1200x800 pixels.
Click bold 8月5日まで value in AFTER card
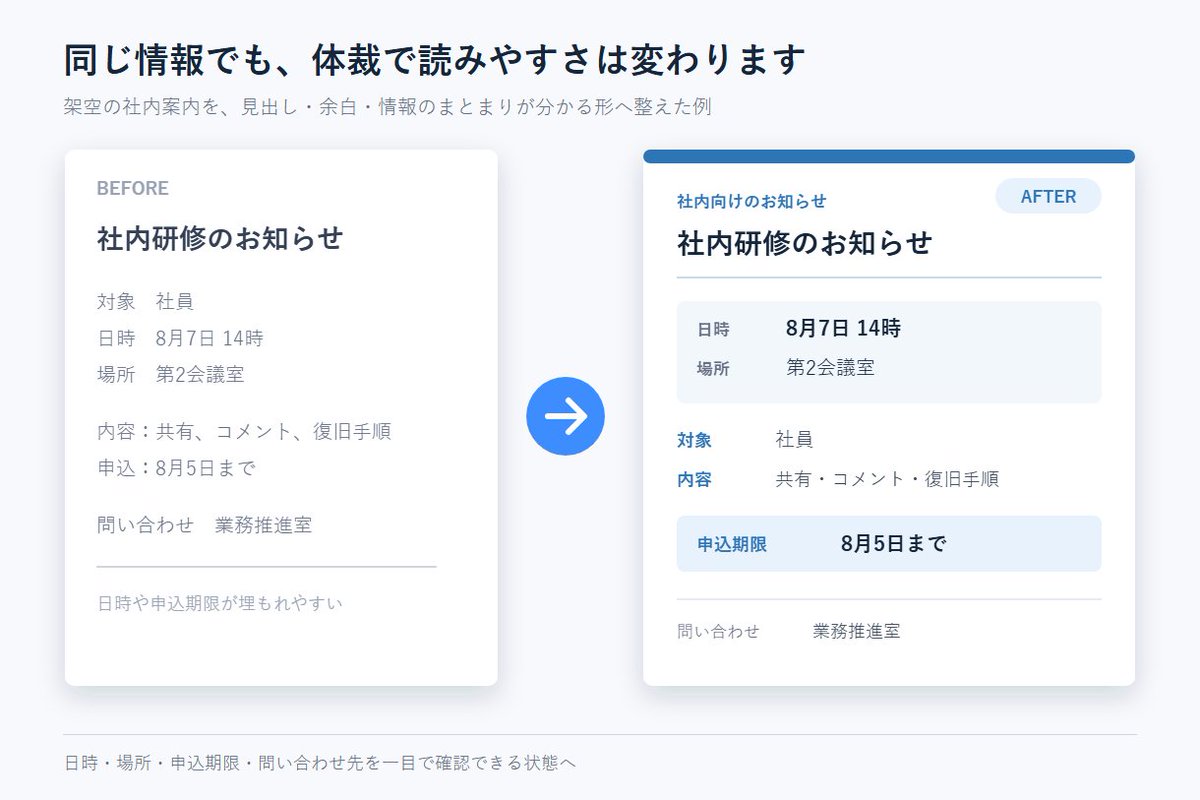coord(893,544)
